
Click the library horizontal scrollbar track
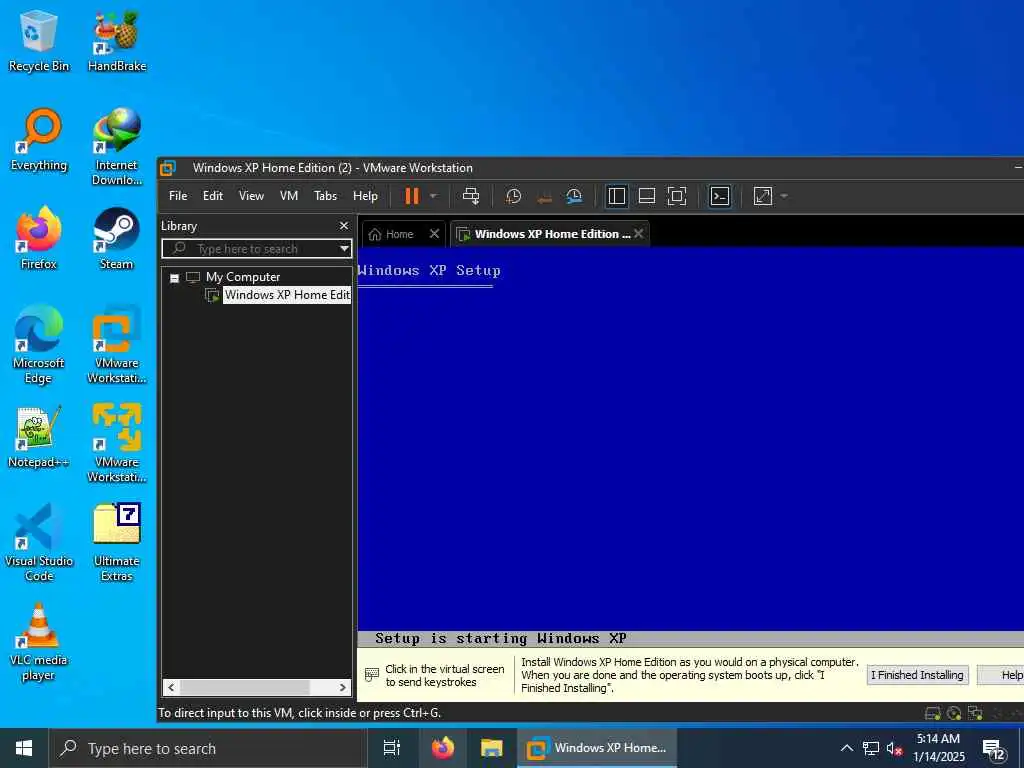(x=257, y=687)
